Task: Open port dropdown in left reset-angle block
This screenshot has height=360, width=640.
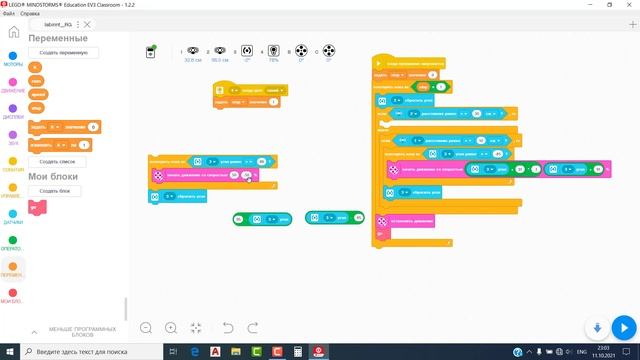Action: pos(169,196)
